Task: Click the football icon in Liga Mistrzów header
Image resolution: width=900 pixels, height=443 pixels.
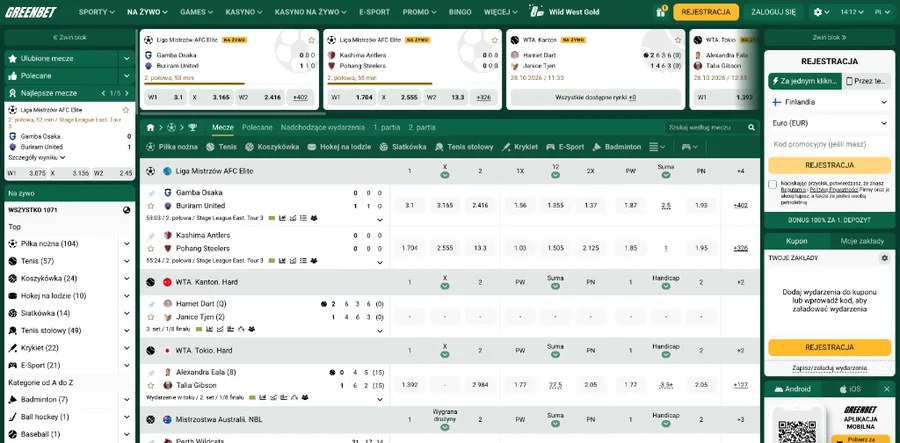Action: coord(150,171)
